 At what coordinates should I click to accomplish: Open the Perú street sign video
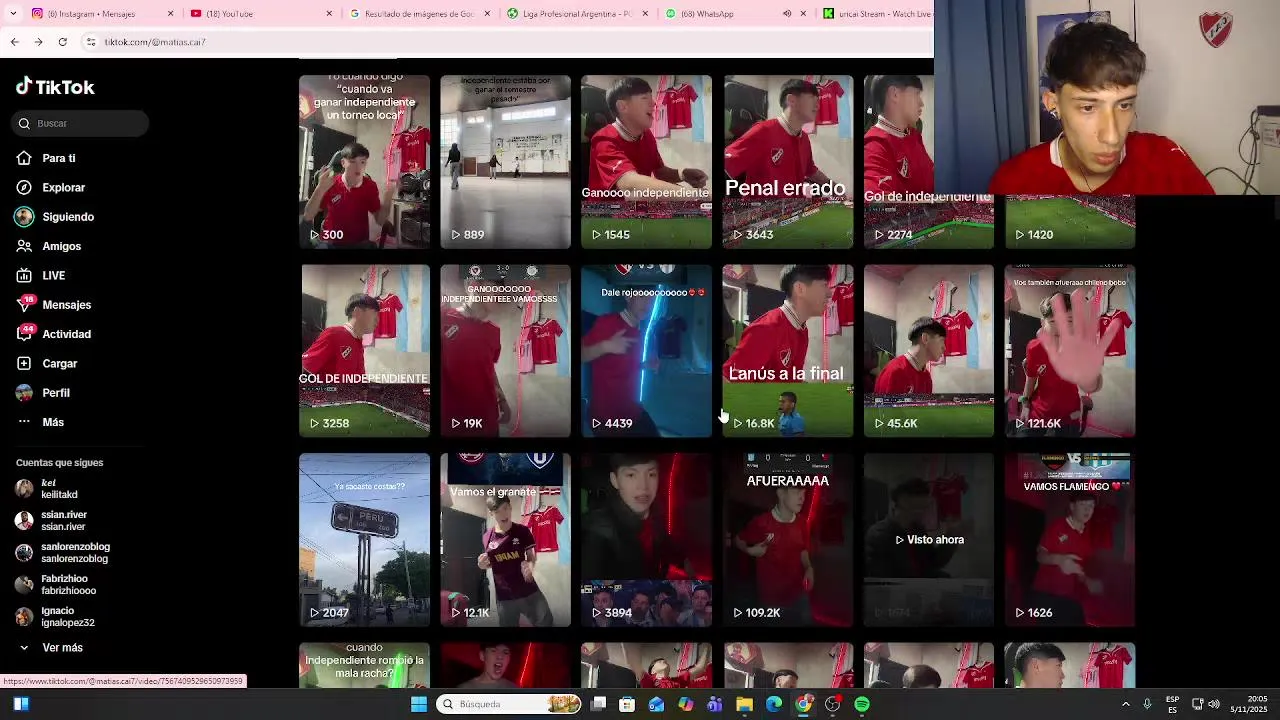point(365,540)
